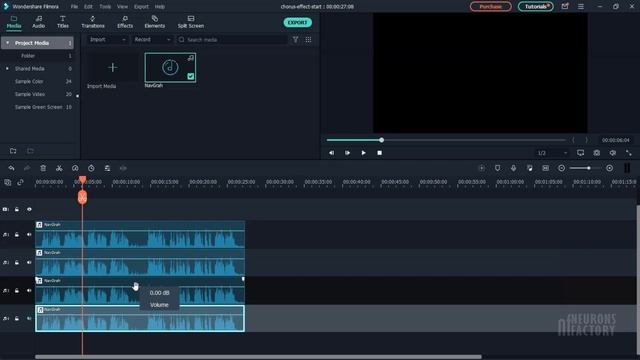Open the hamburger menu in title bar
This screenshot has height=360, width=640.
pyautogui.click(x=581, y=7)
